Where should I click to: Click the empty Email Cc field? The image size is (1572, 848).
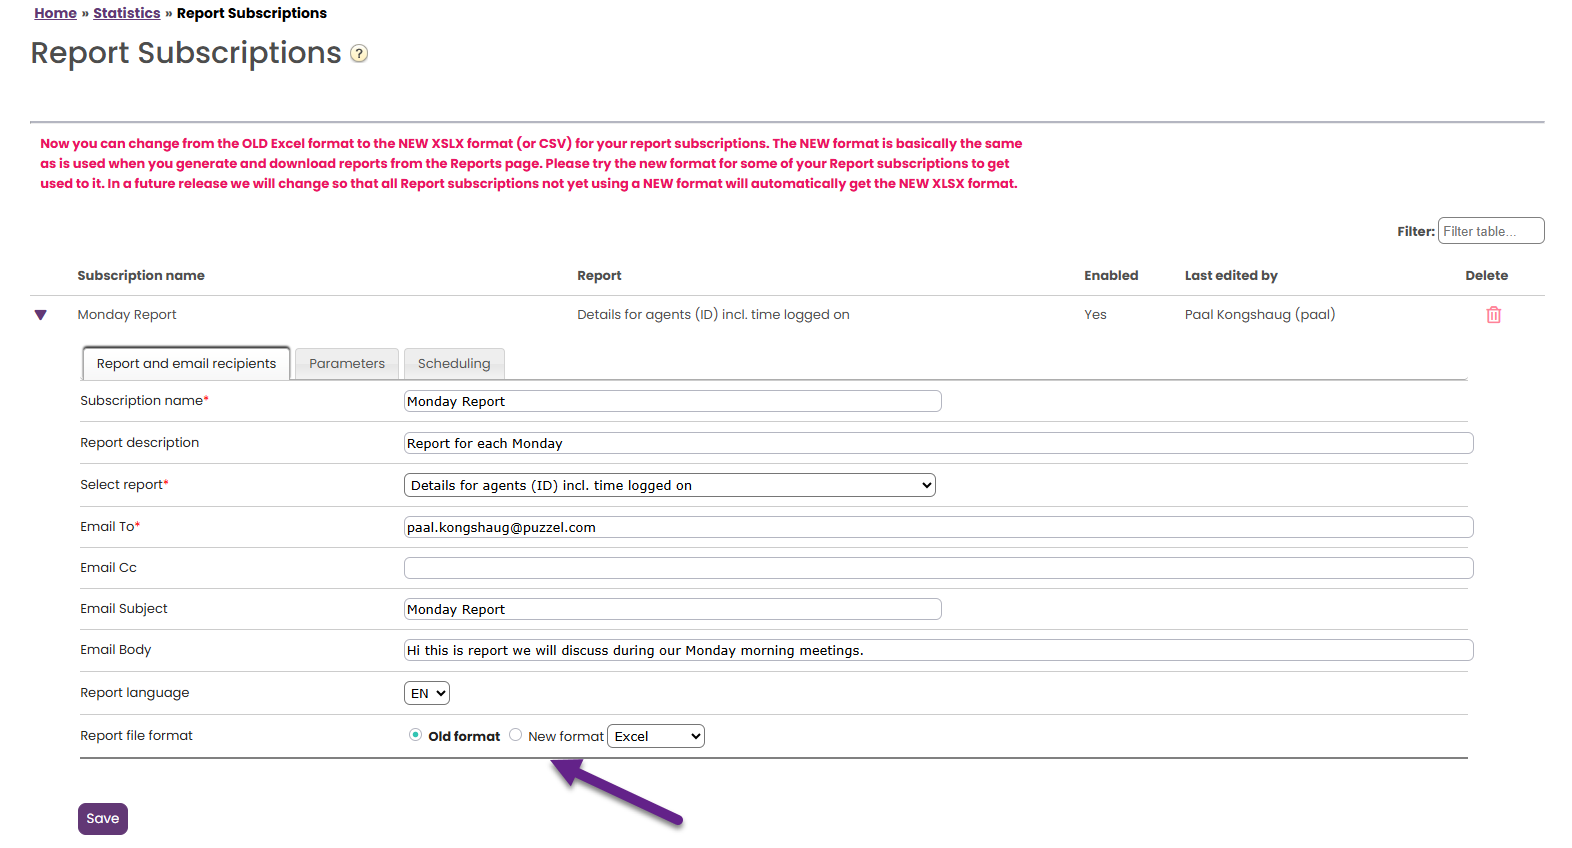(938, 568)
